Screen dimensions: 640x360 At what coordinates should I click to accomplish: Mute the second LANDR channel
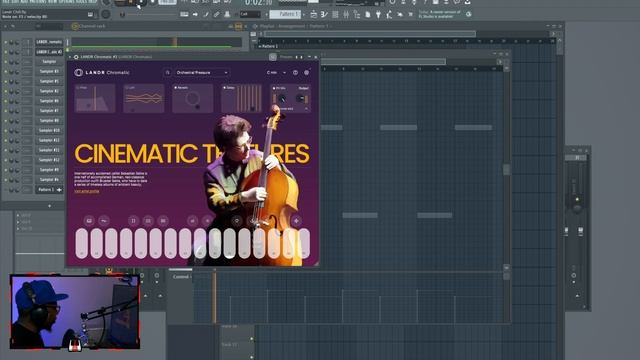pos(6,52)
